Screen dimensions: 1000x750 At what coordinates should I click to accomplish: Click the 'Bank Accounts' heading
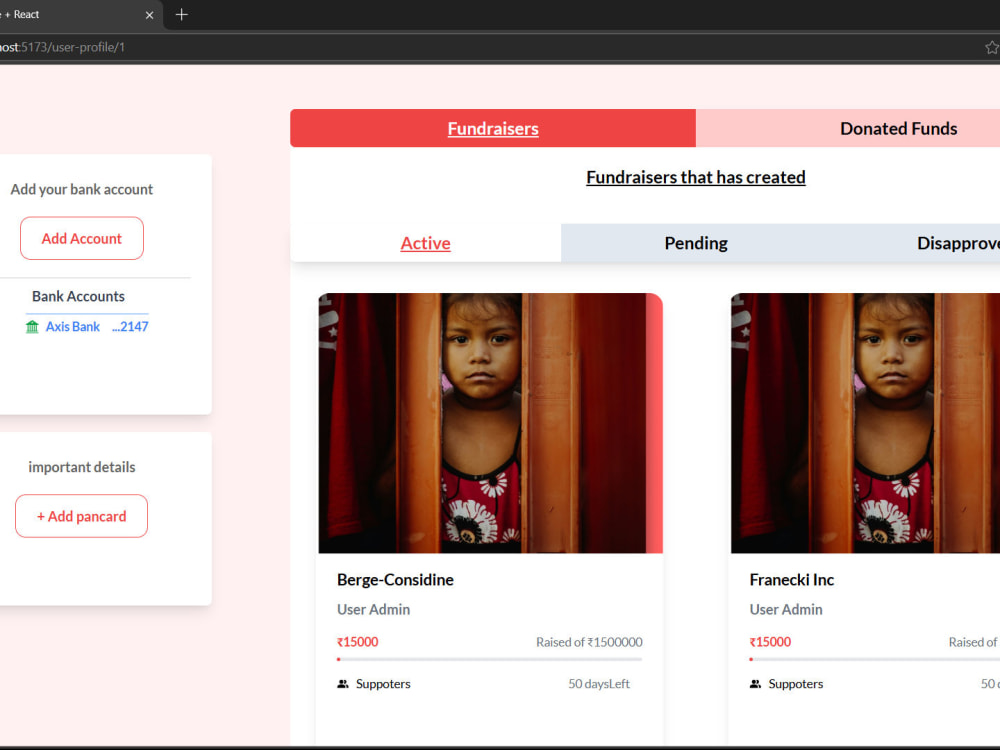(78, 297)
